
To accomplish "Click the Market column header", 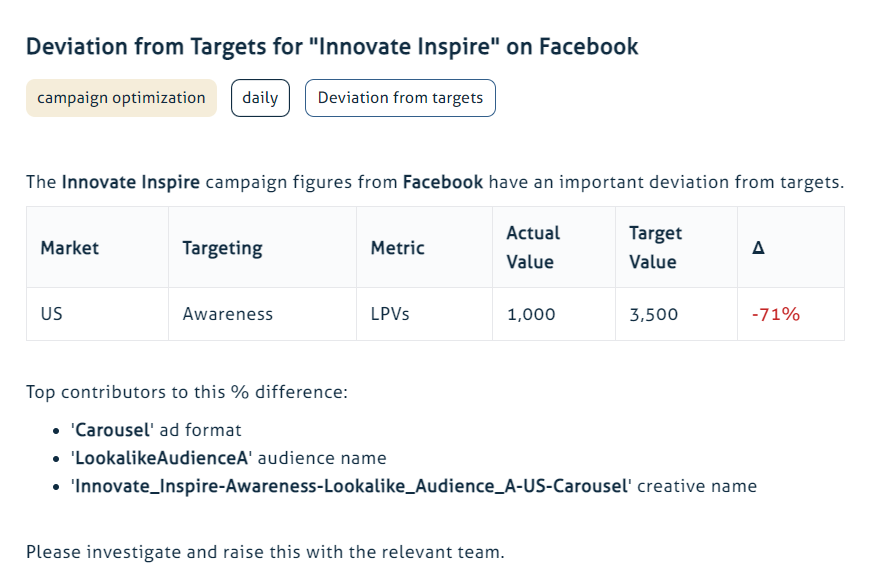I will pyautogui.click(x=70, y=248).
